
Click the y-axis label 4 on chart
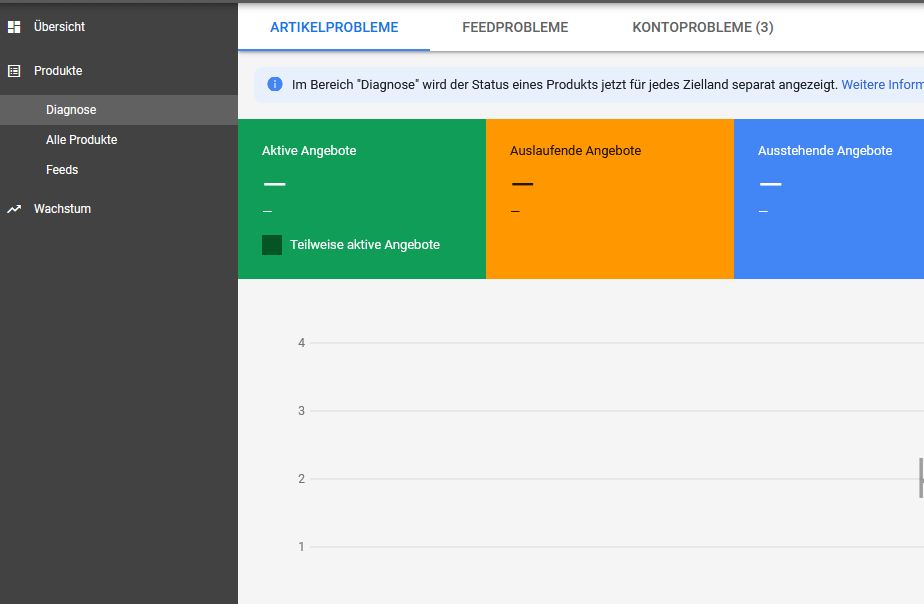(x=301, y=343)
